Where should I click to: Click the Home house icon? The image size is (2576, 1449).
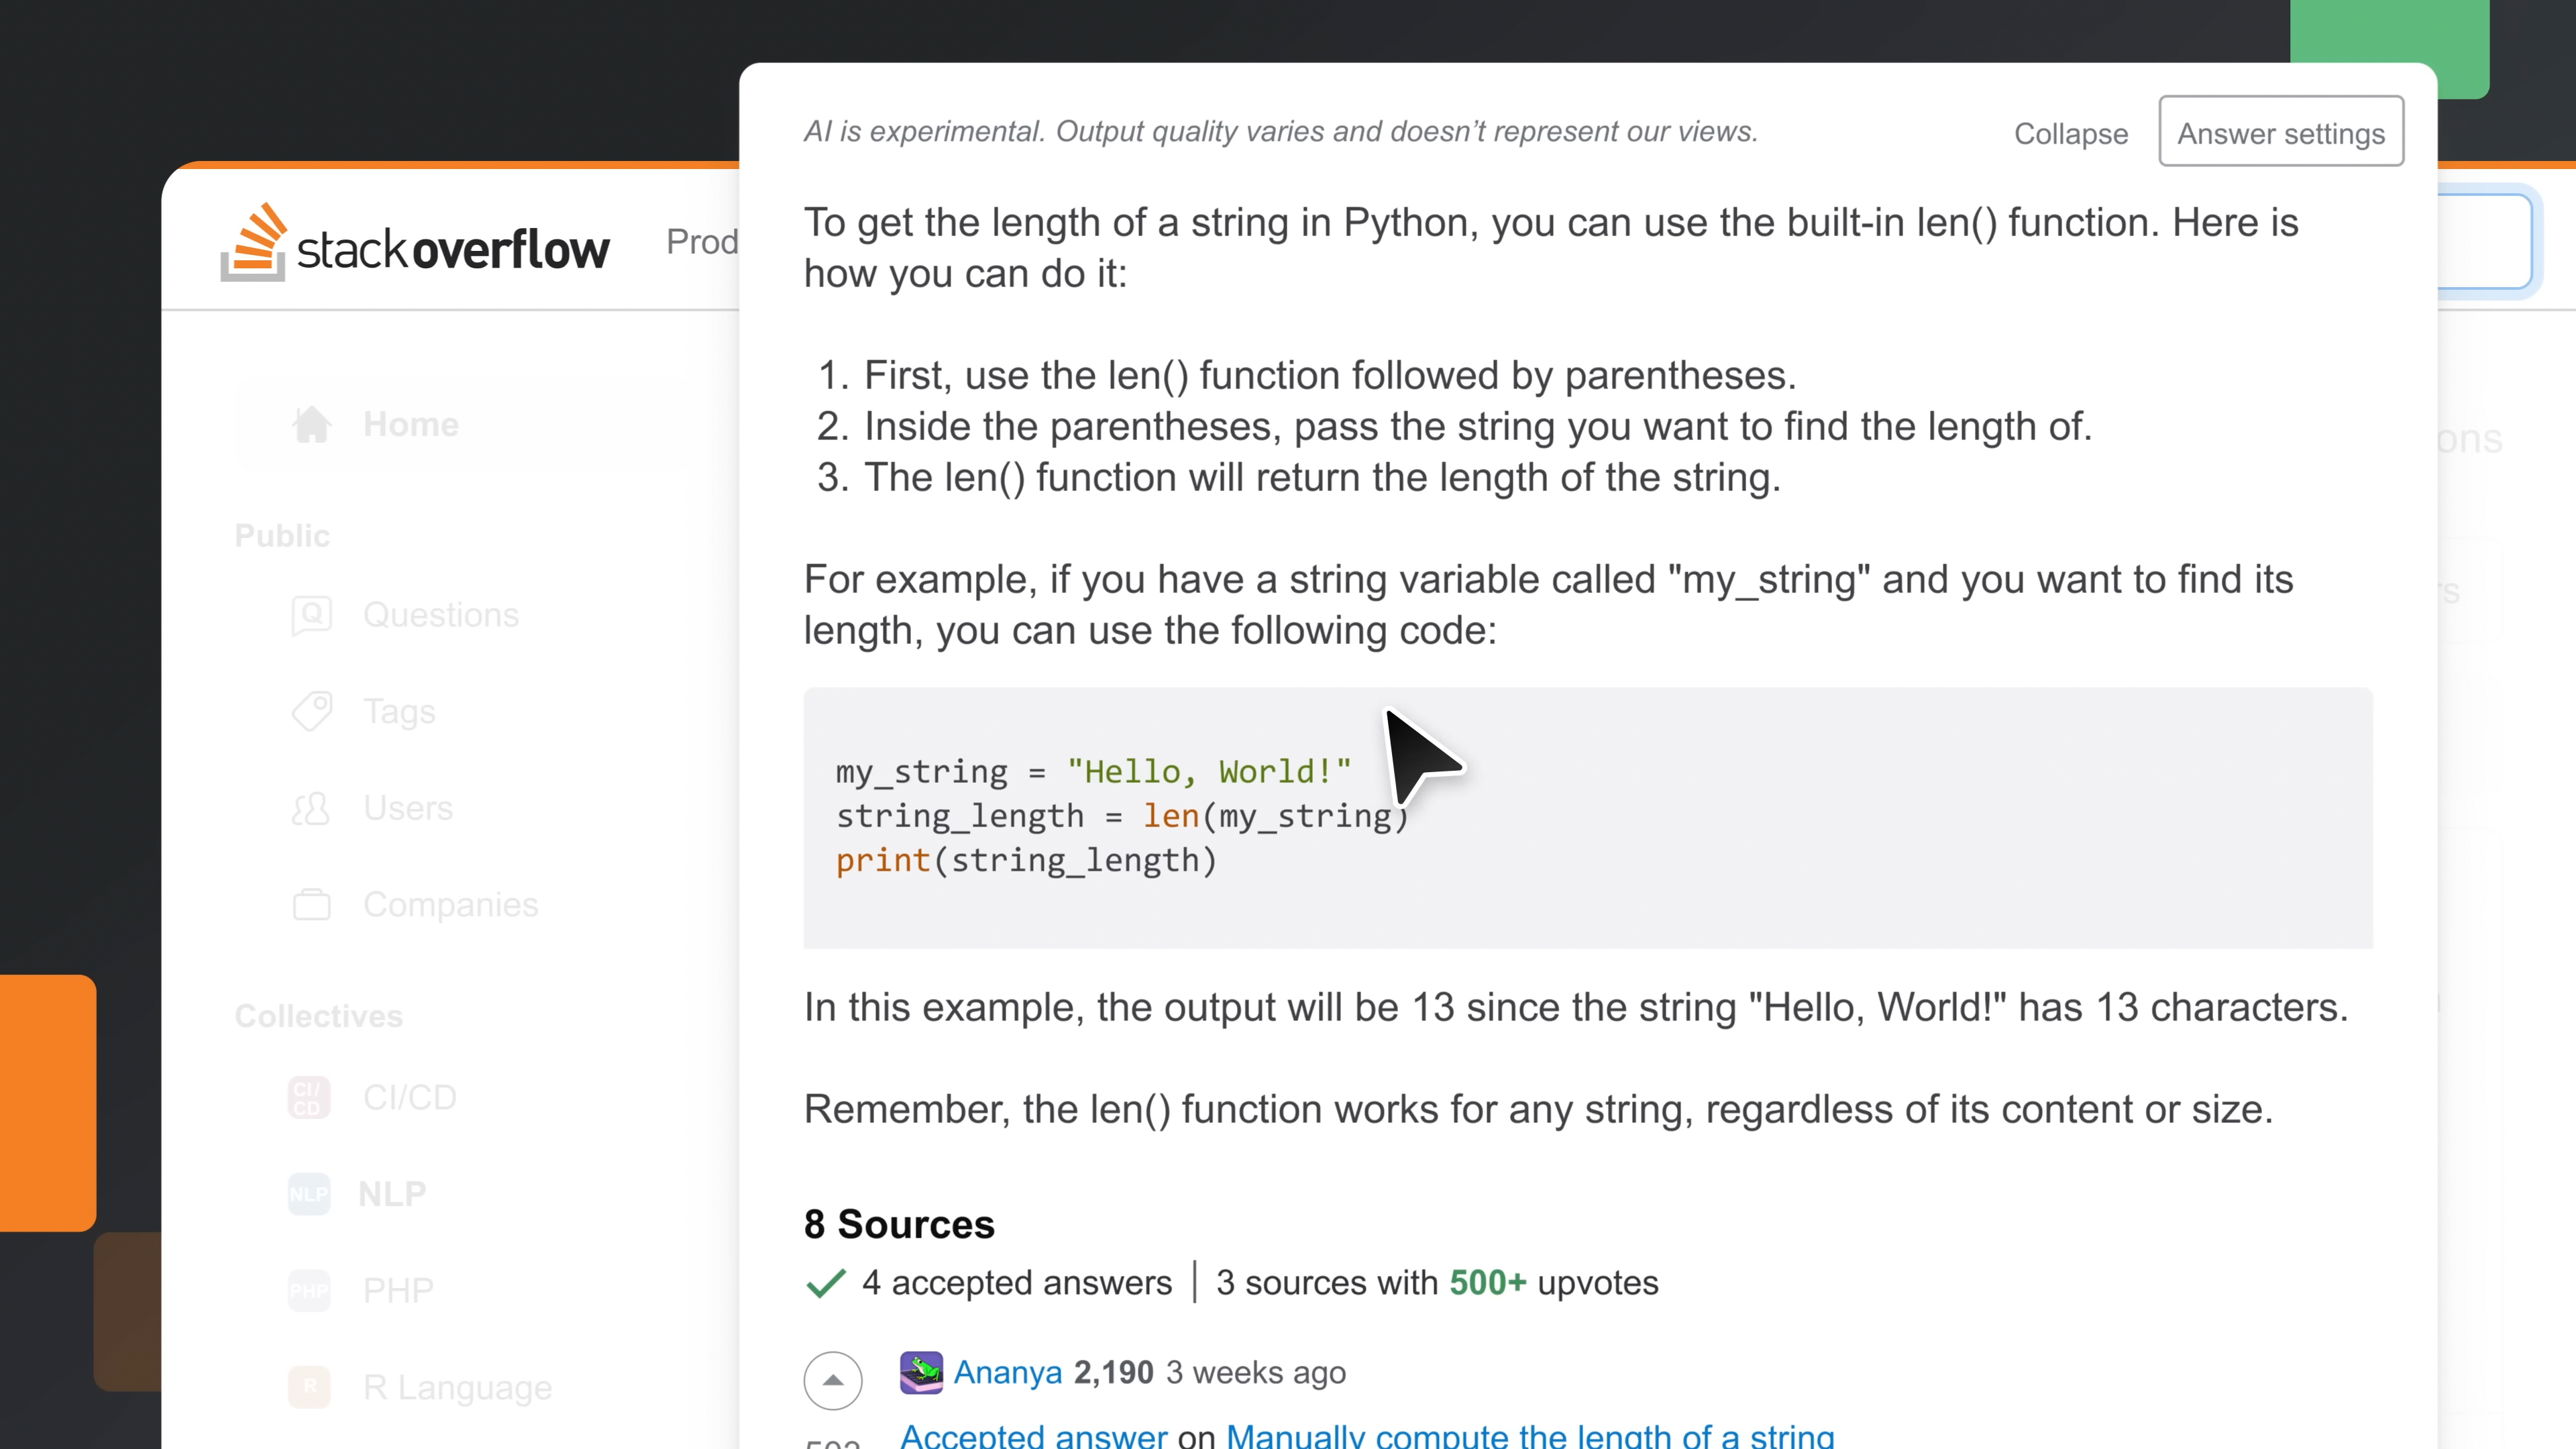311,424
